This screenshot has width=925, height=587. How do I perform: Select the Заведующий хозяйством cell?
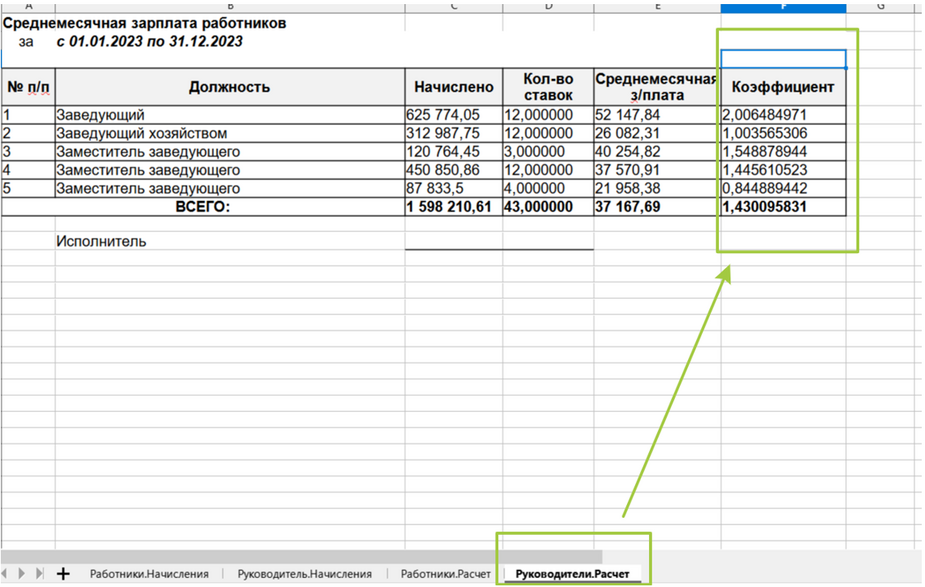[x=228, y=133]
